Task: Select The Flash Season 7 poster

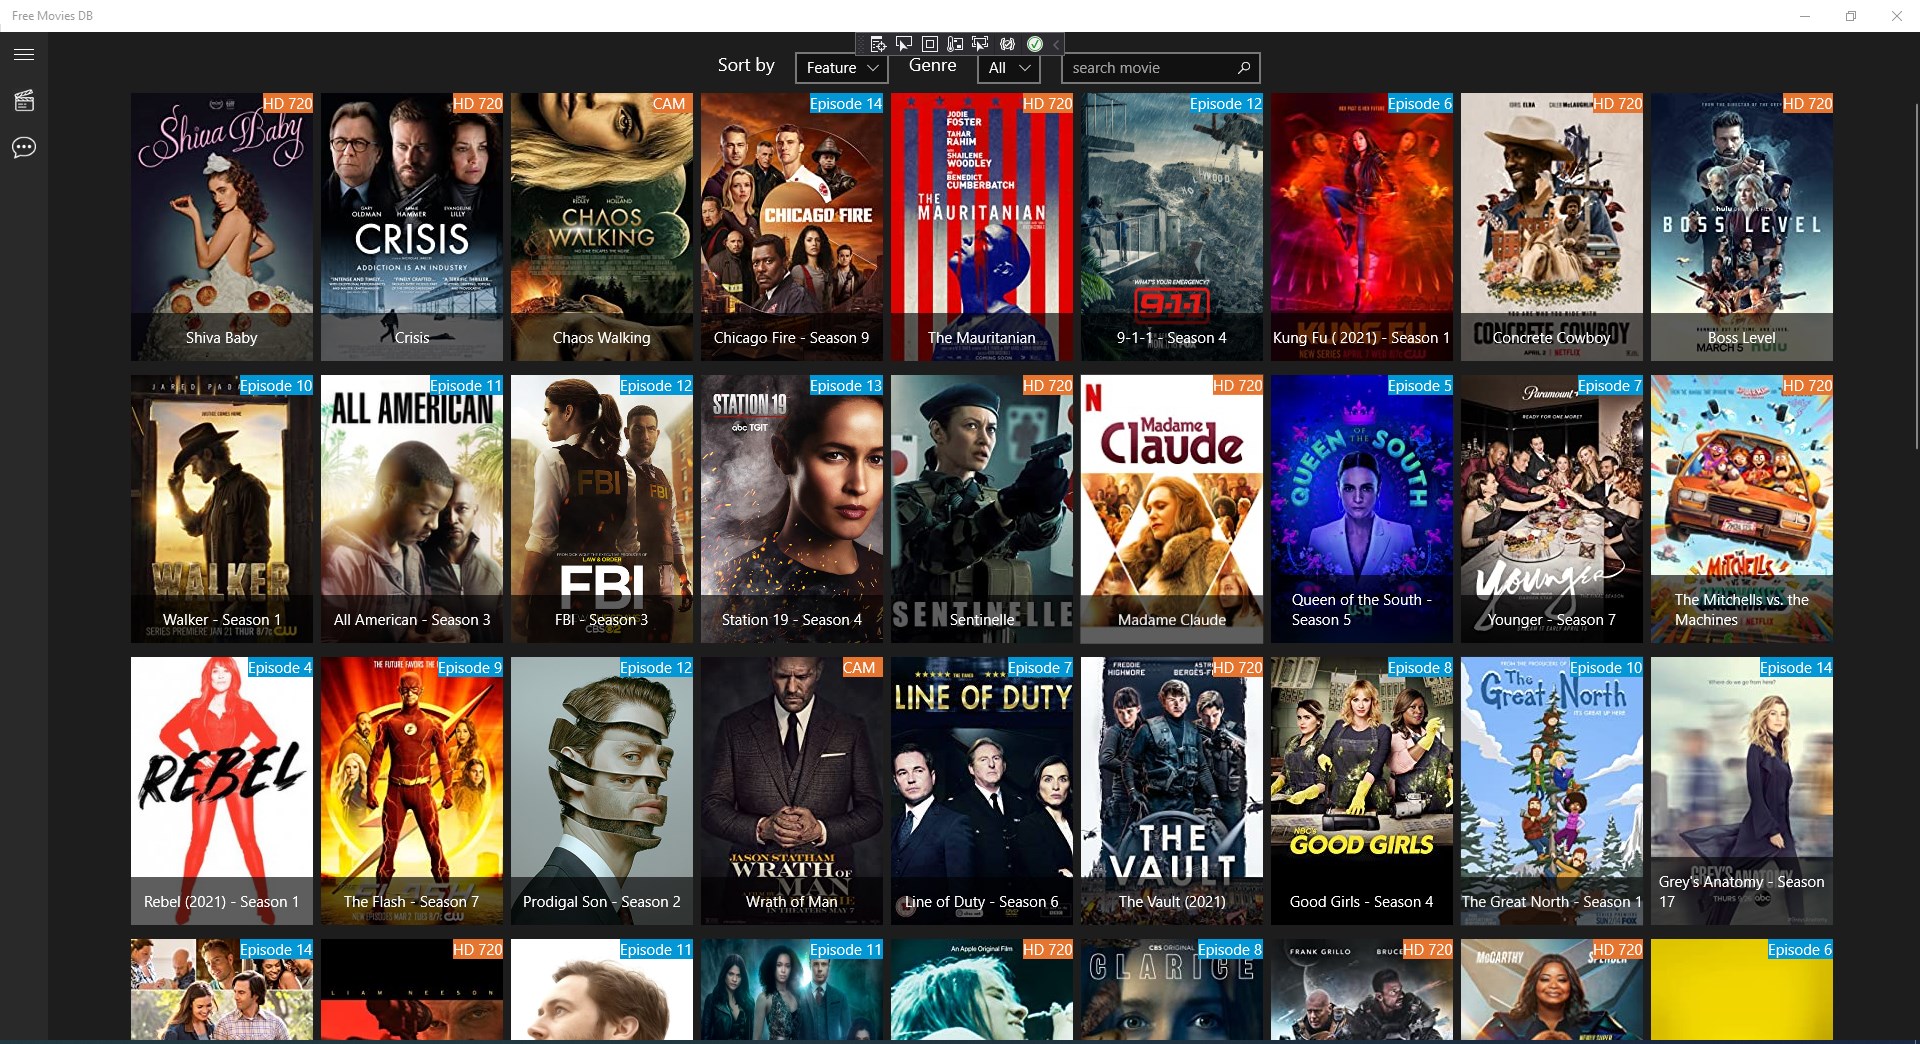Action: pyautogui.click(x=412, y=791)
